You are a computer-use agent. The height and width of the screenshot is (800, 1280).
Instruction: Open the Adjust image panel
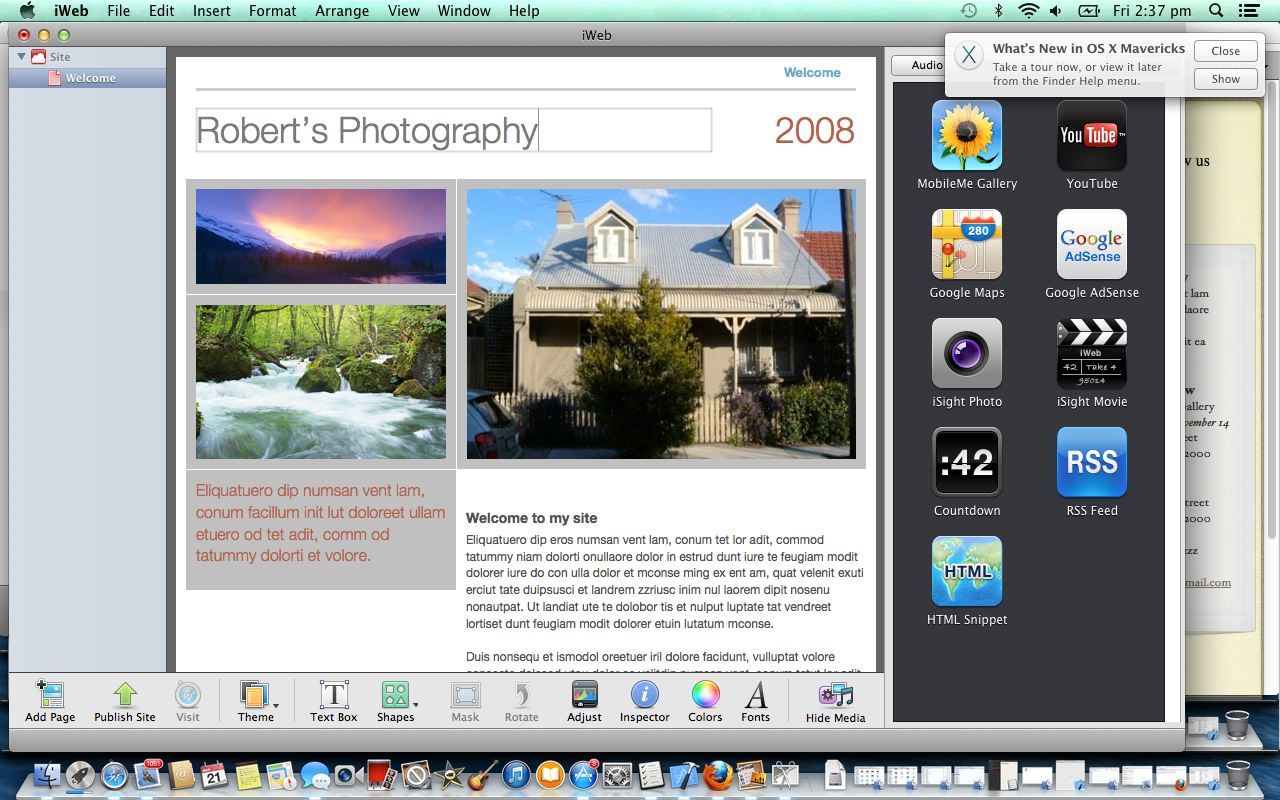[x=584, y=701]
